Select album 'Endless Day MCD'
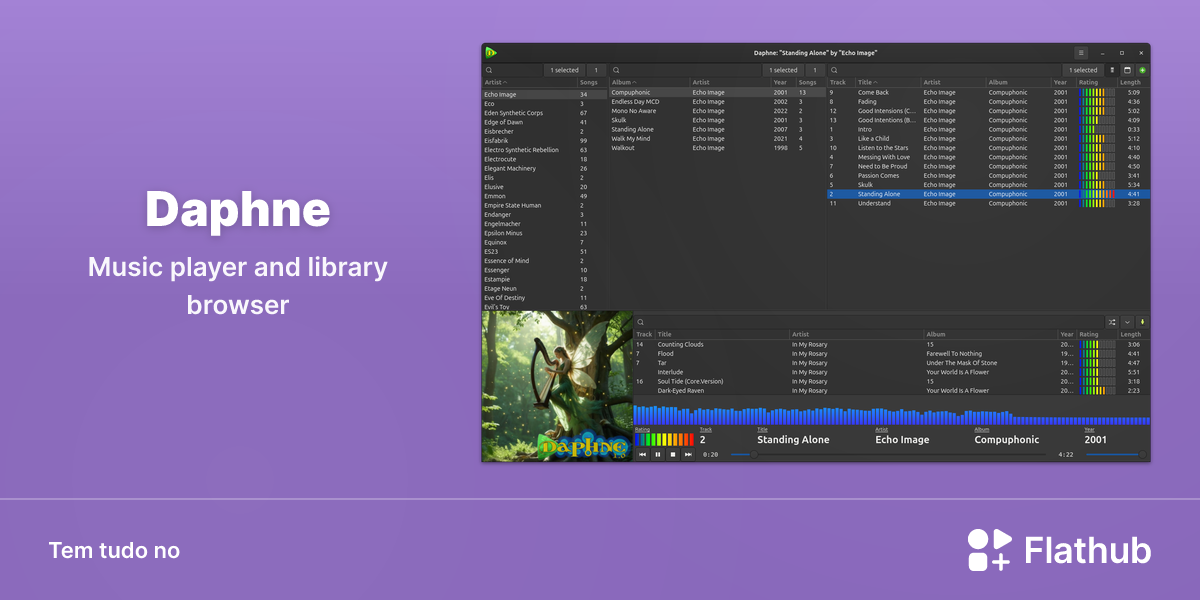1200x600 pixels. [x=717, y=101]
